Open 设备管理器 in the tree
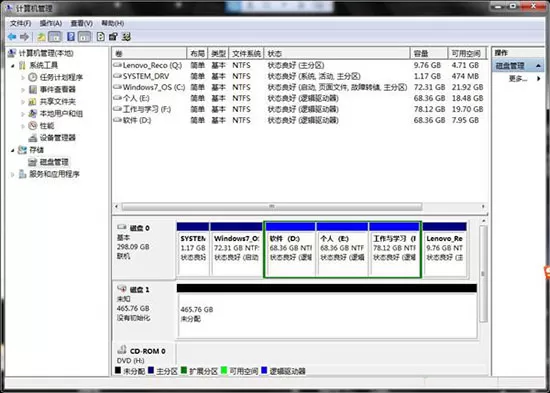 click(x=58, y=138)
